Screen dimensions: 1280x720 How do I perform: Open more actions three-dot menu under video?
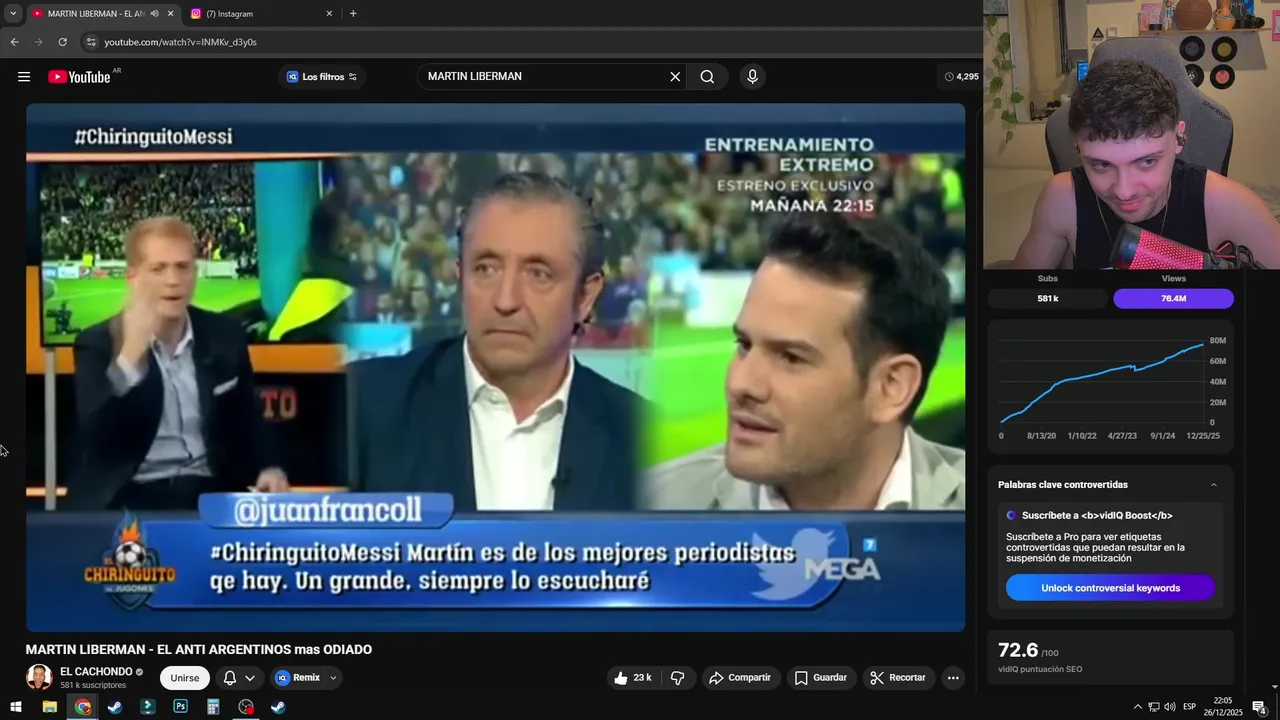[953, 678]
